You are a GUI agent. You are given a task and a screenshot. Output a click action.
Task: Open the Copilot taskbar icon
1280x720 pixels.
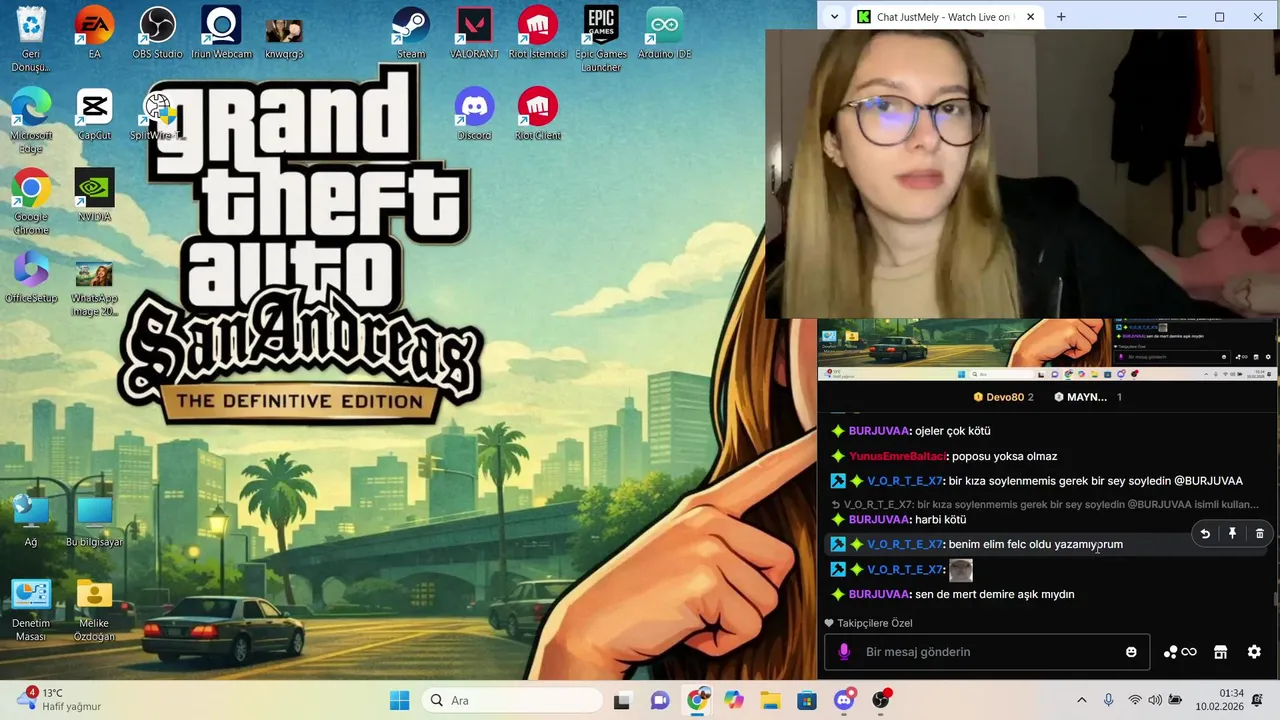point(734,700)
